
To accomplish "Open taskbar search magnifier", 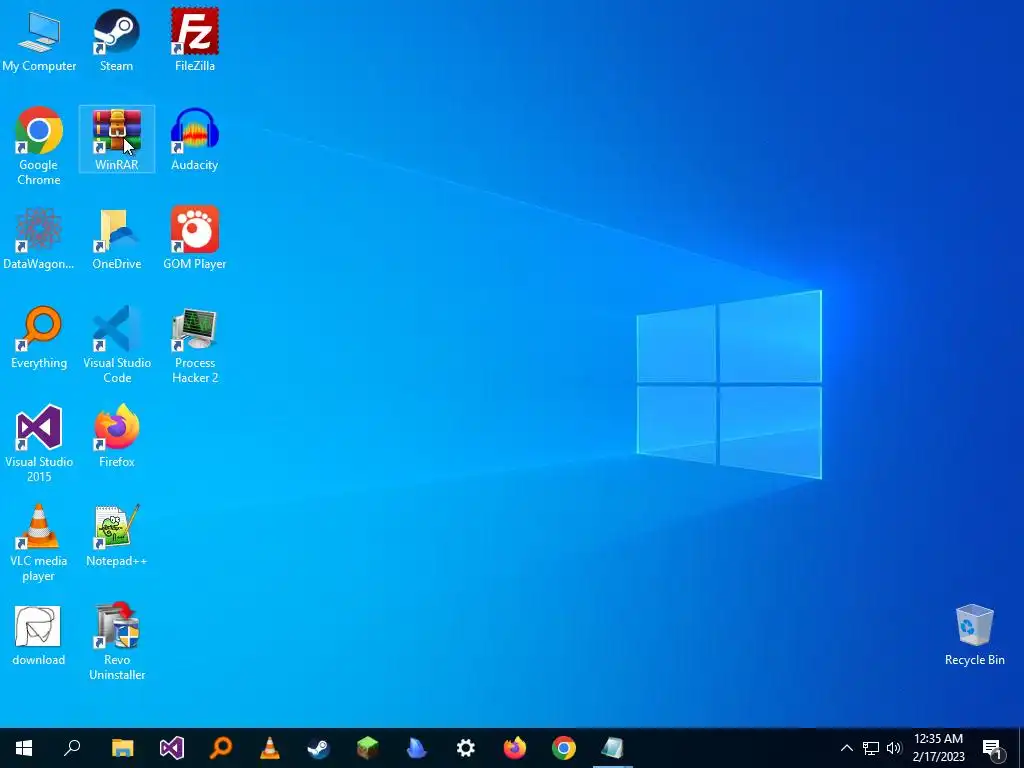I will pos(72,748).
